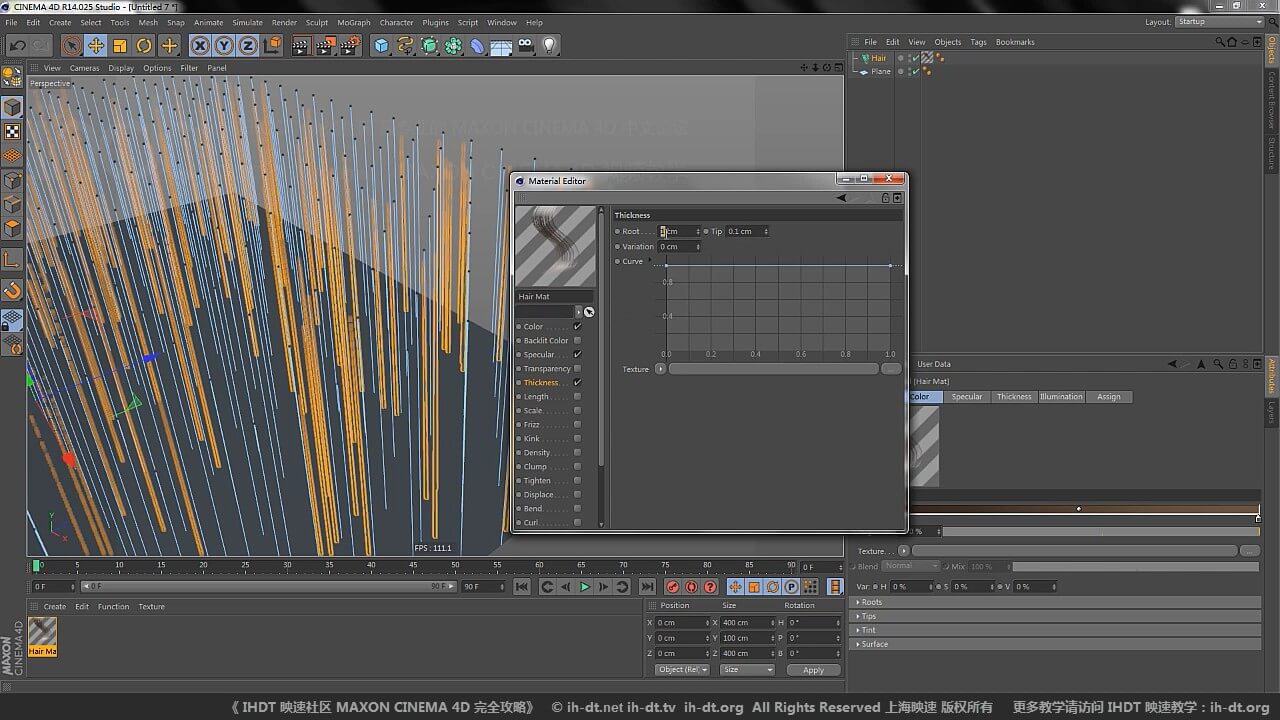Click the Light object icon

click(549, 46)
